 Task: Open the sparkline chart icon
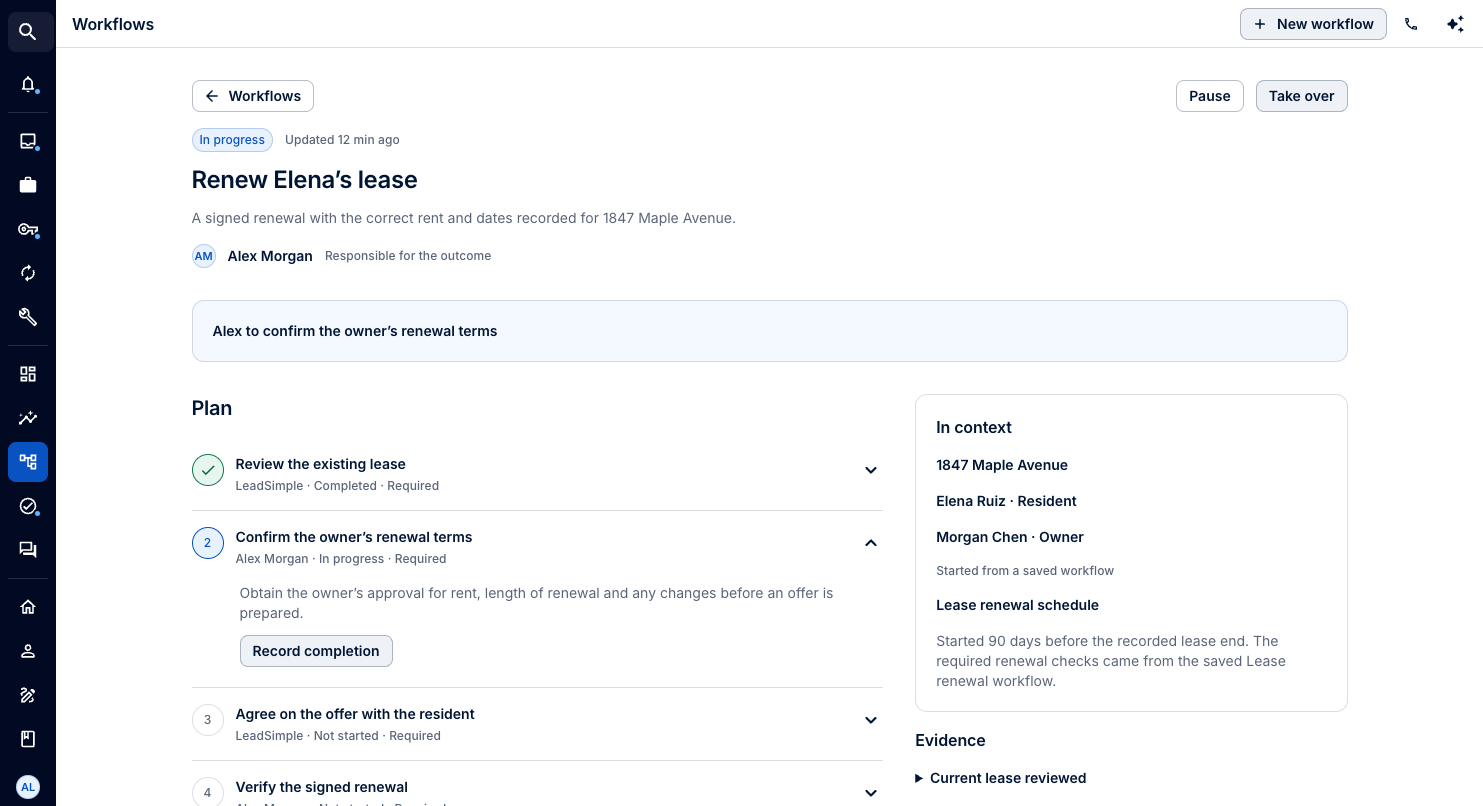click(x=28, y=418)
